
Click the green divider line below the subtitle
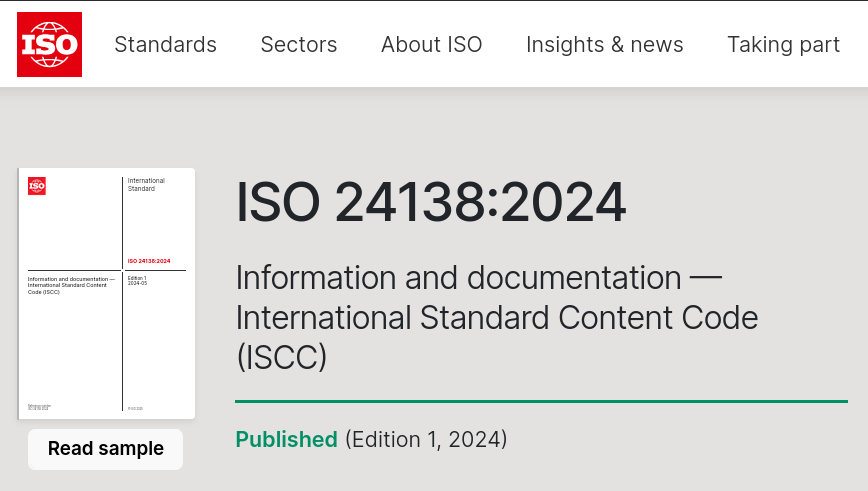[541, 401]
